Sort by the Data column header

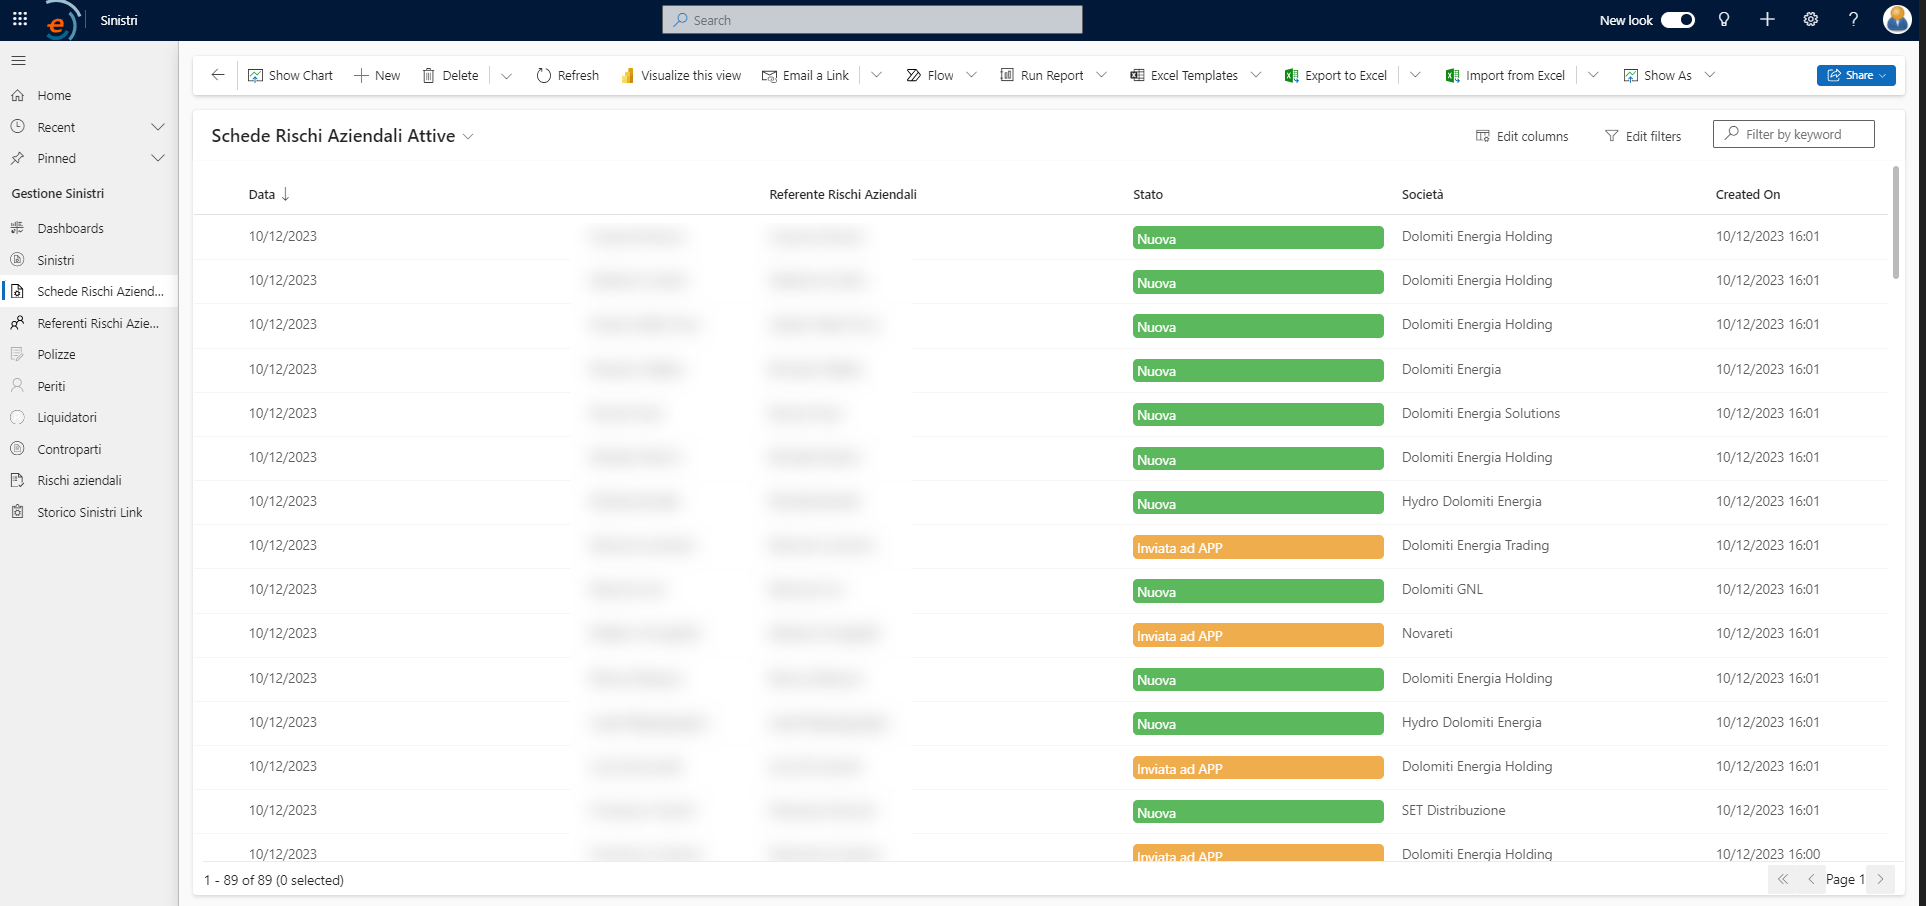tap(269, 195)
